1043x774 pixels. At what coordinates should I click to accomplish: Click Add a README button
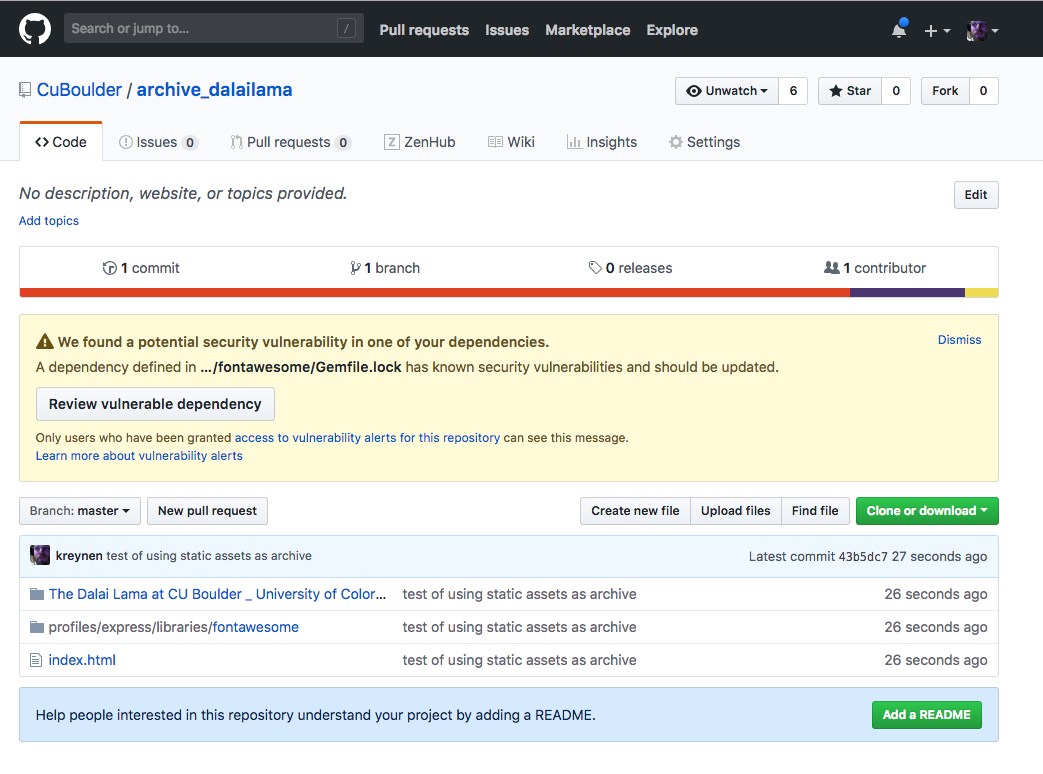coord(927,715)
